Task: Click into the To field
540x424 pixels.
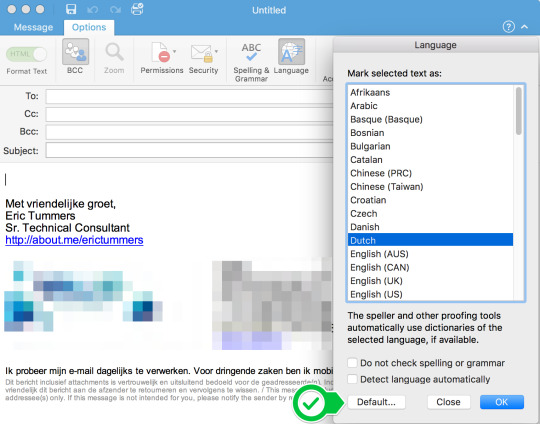Action: pos(189,96)
